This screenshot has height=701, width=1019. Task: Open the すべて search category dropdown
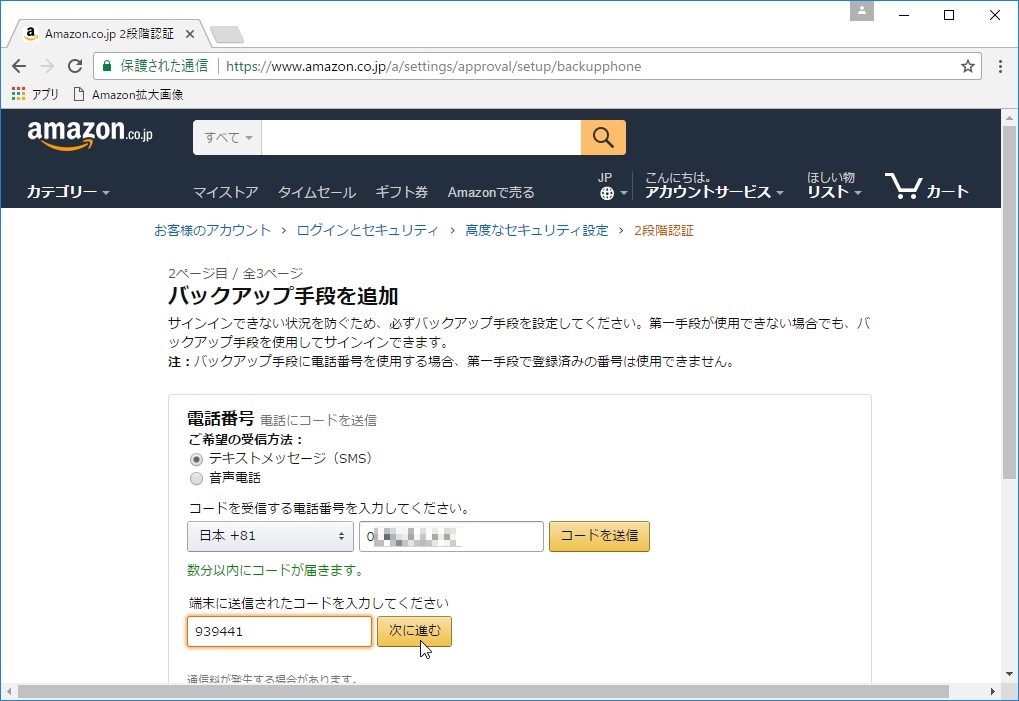[226, 137]
